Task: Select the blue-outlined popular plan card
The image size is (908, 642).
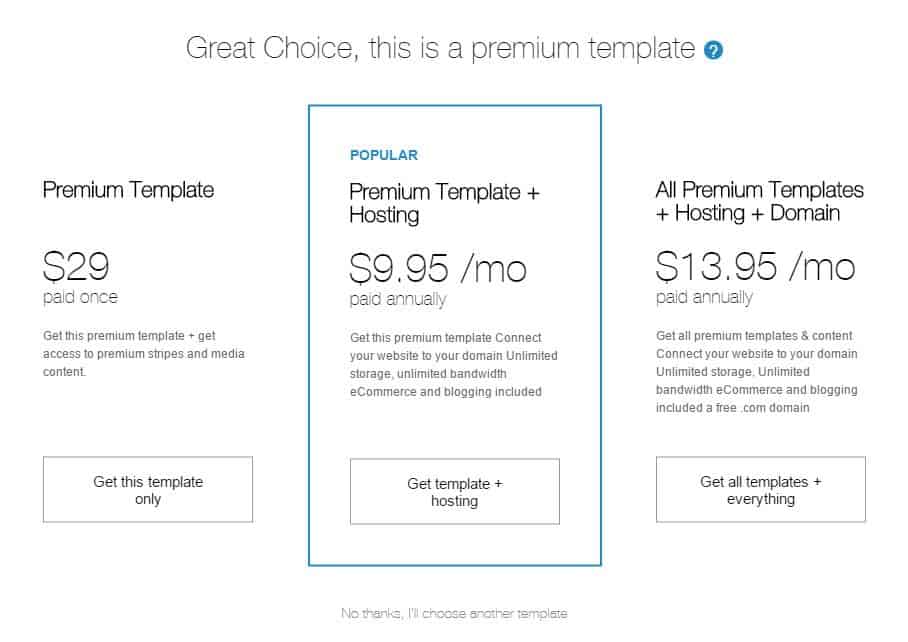Action: (x=455, y=335)
